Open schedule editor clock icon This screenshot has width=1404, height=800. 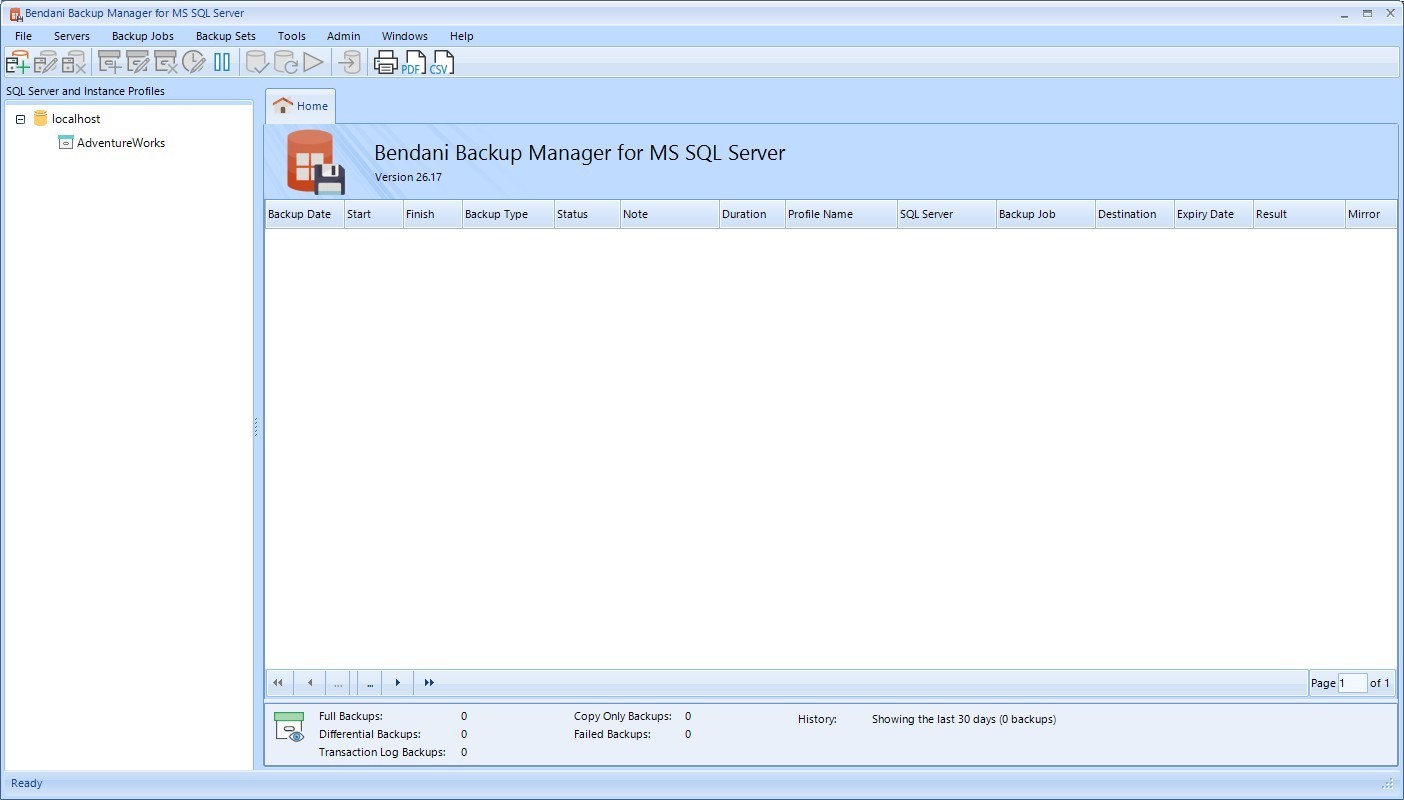click(x=194, y=62)
